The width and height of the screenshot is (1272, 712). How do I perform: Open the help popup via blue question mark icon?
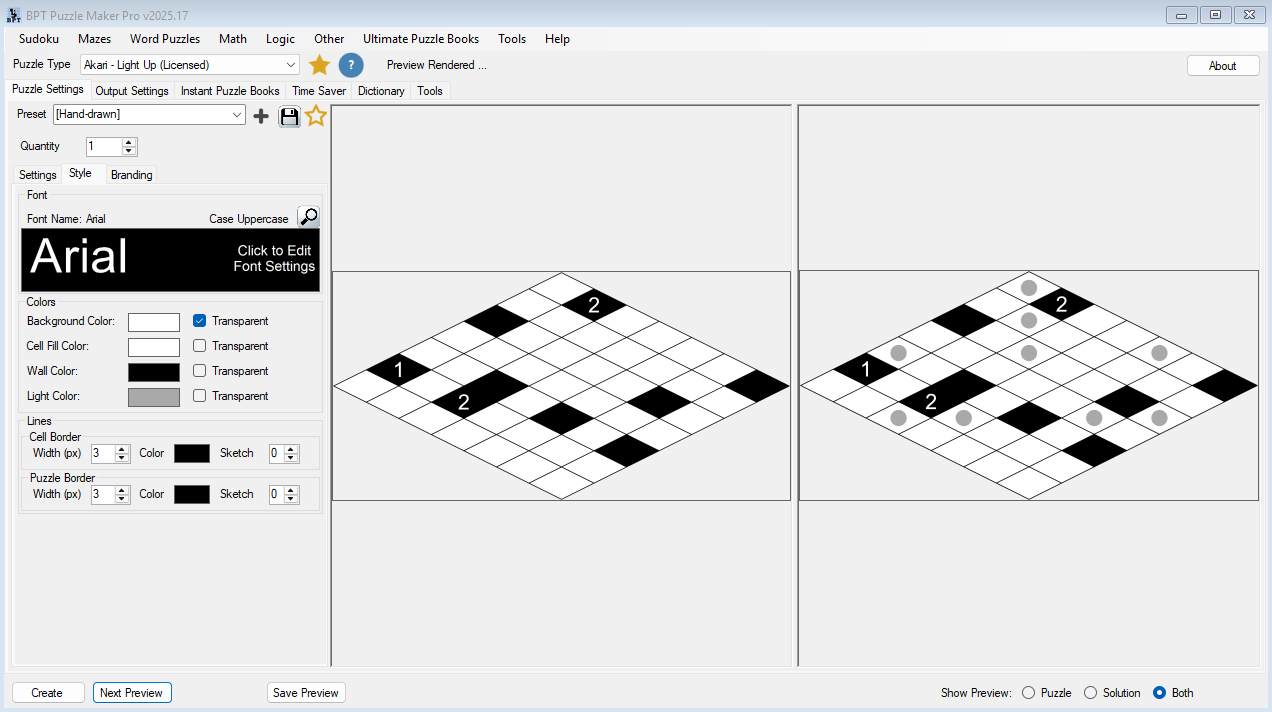point(351,64)
